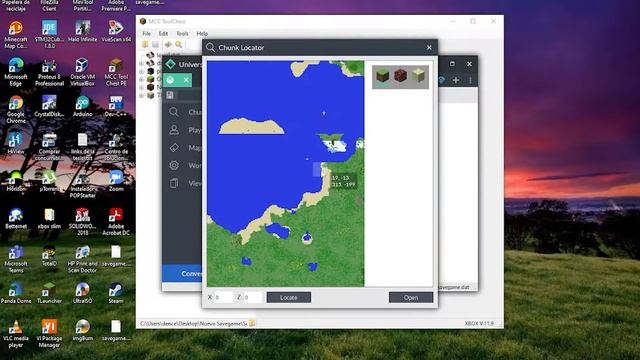Select the green world tab icon in the converter

click(171, 80)
